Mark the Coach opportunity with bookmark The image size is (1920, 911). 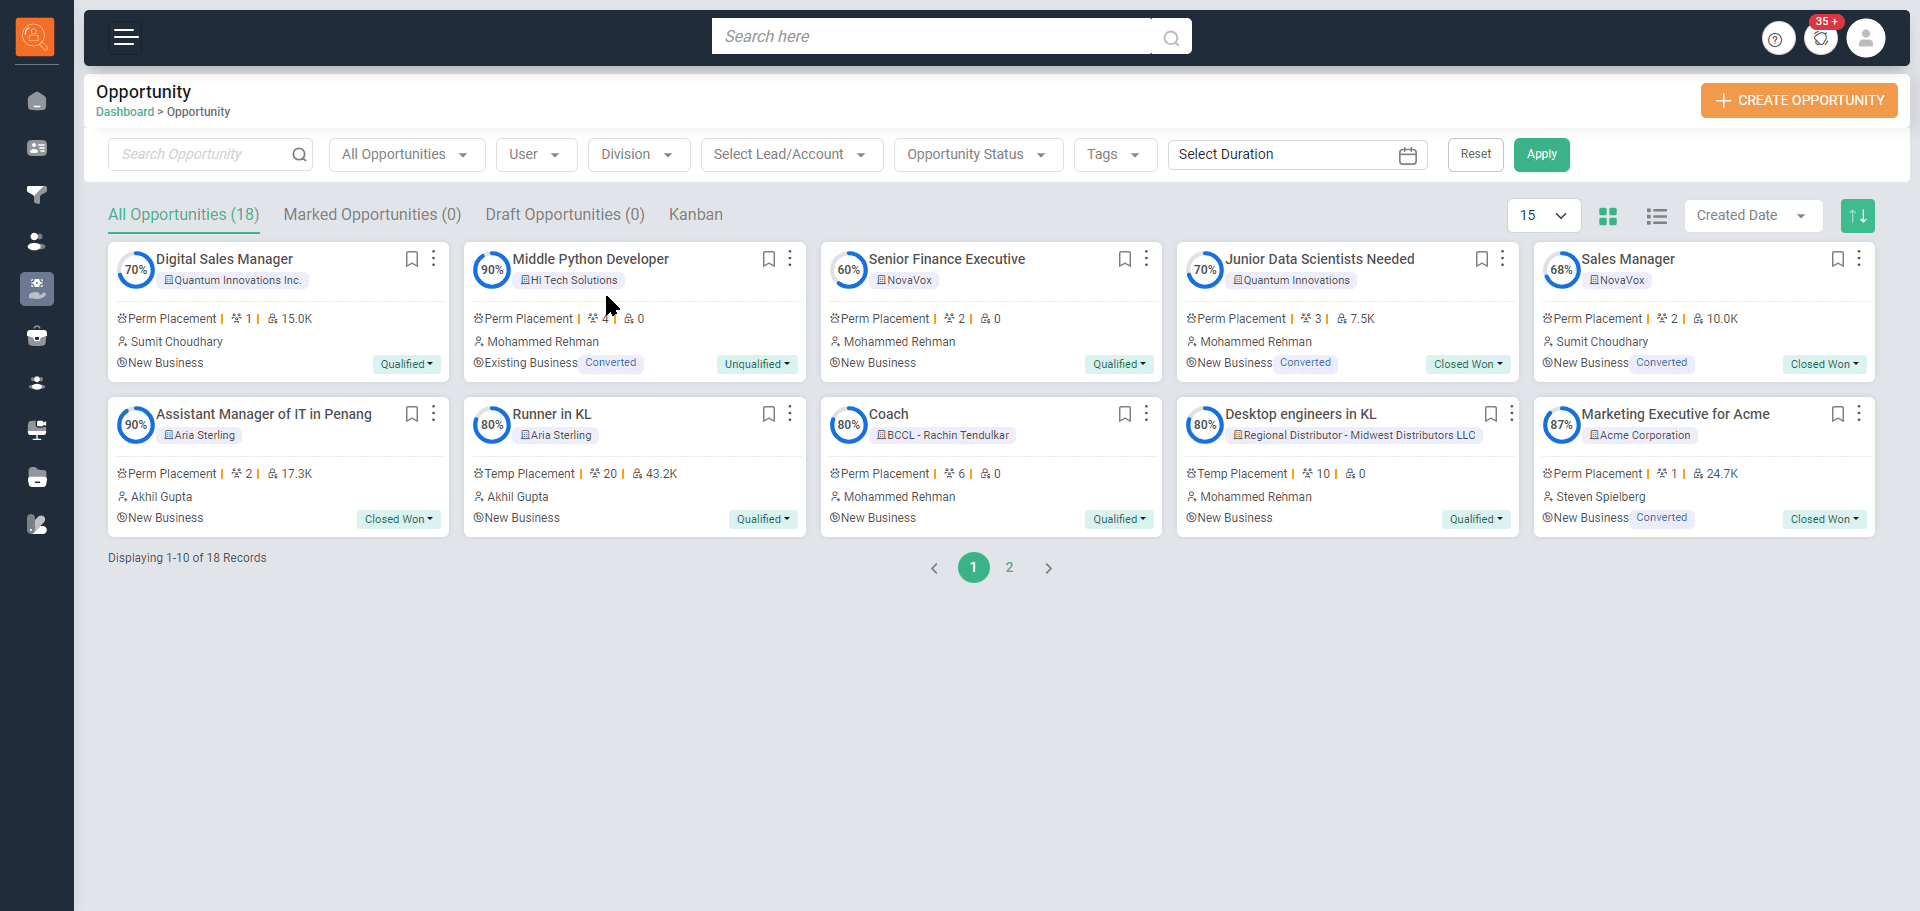click(1124, 414)
